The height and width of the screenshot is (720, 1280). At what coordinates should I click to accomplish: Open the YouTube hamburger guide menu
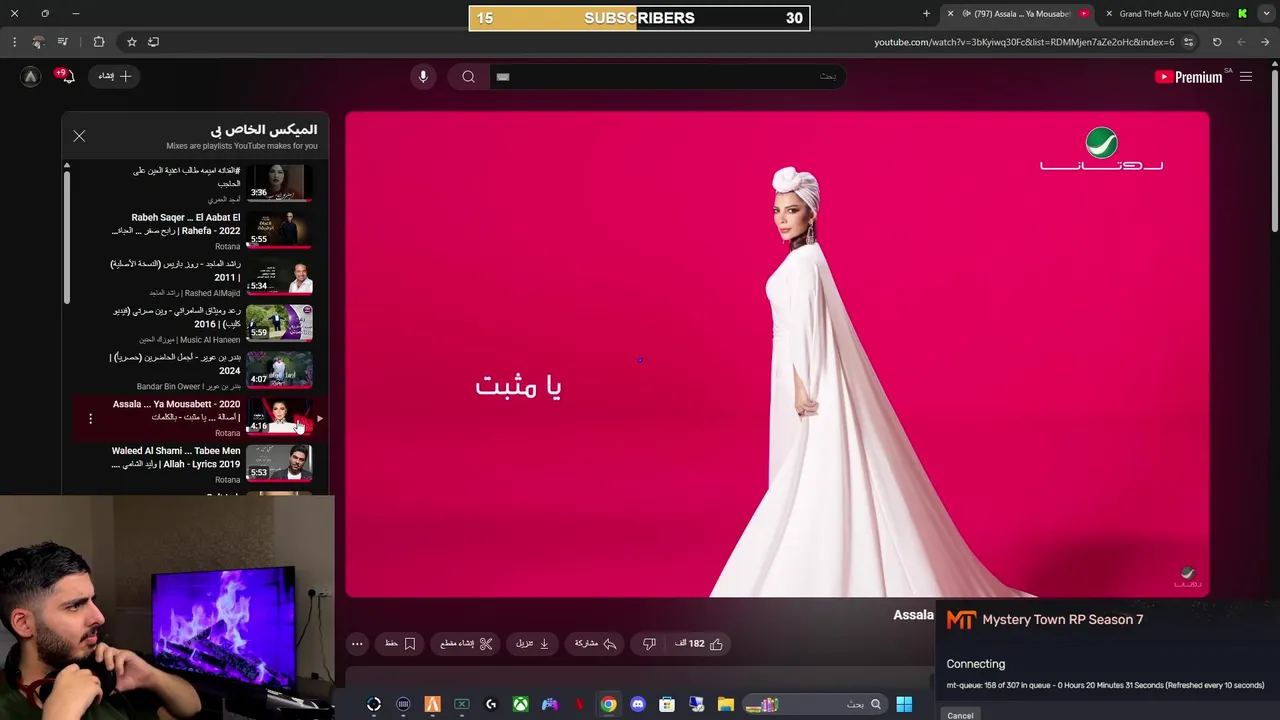[x=1246, y=77]
